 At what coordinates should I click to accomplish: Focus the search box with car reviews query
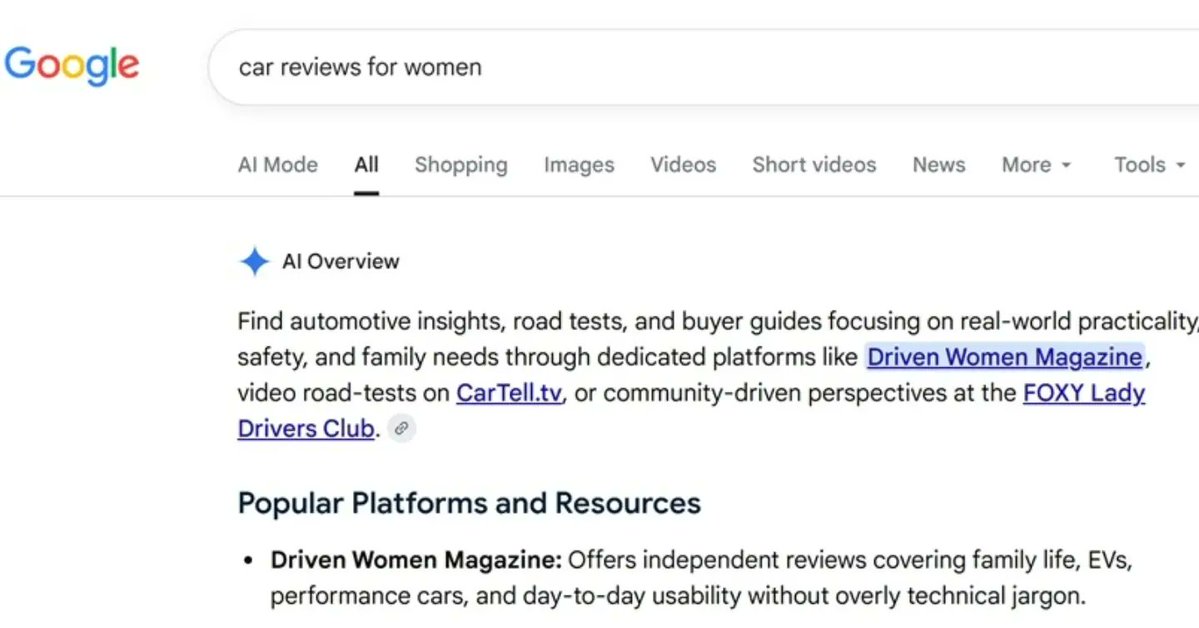click(x=703, y=67)
